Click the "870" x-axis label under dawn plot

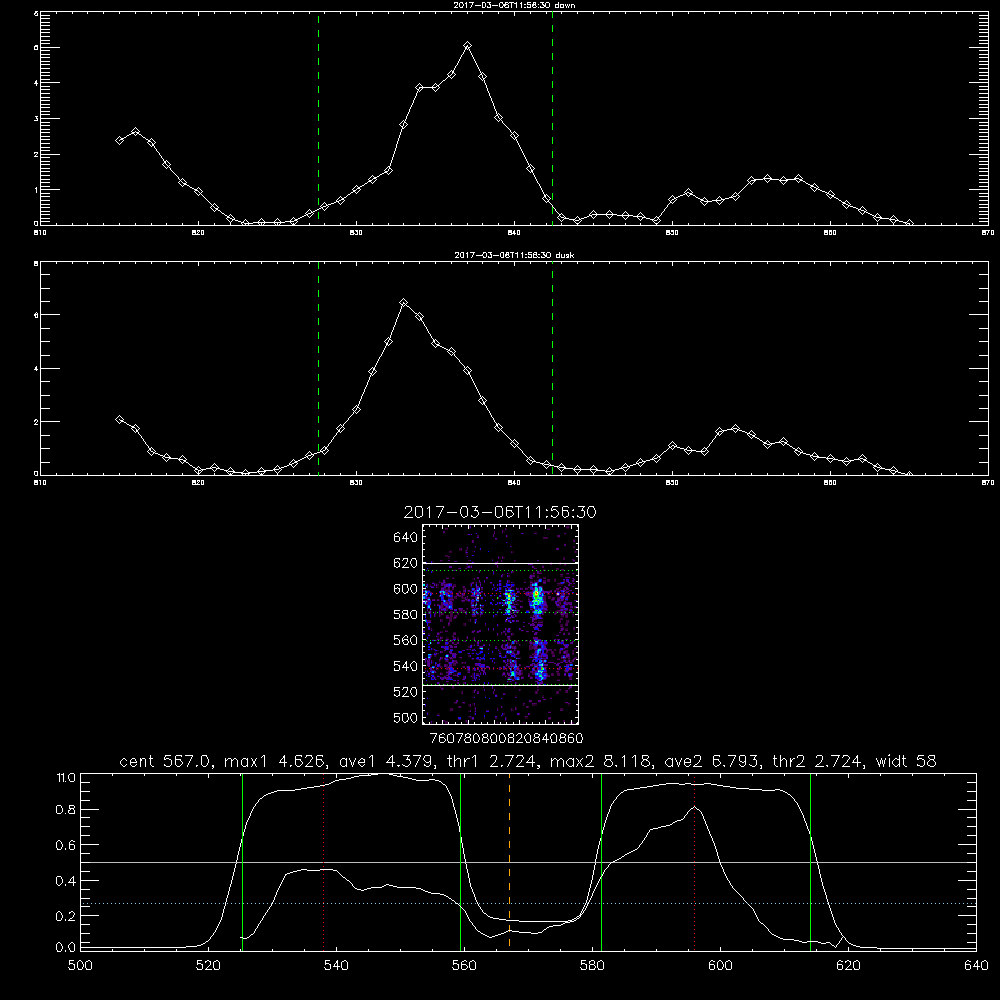tap(988, 233)
